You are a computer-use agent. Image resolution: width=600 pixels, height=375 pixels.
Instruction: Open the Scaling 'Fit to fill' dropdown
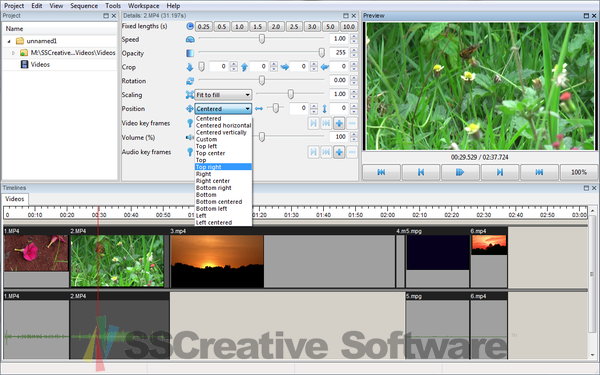(x=223, y=95)
